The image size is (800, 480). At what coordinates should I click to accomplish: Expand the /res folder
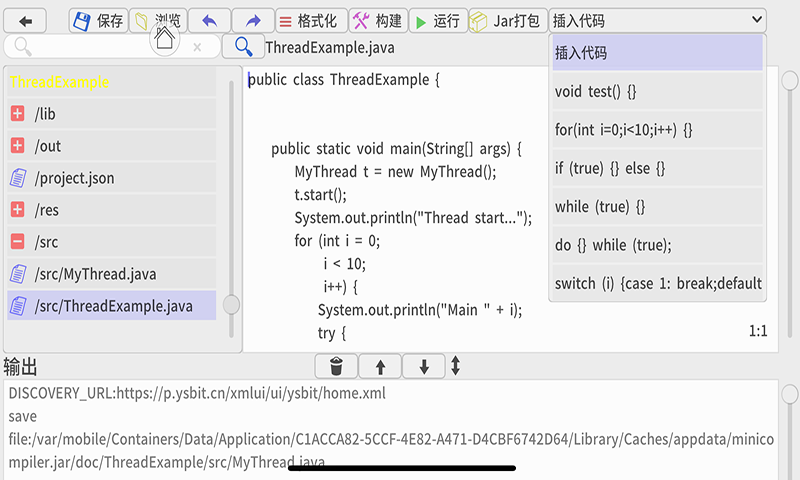(x=18, y=210)
